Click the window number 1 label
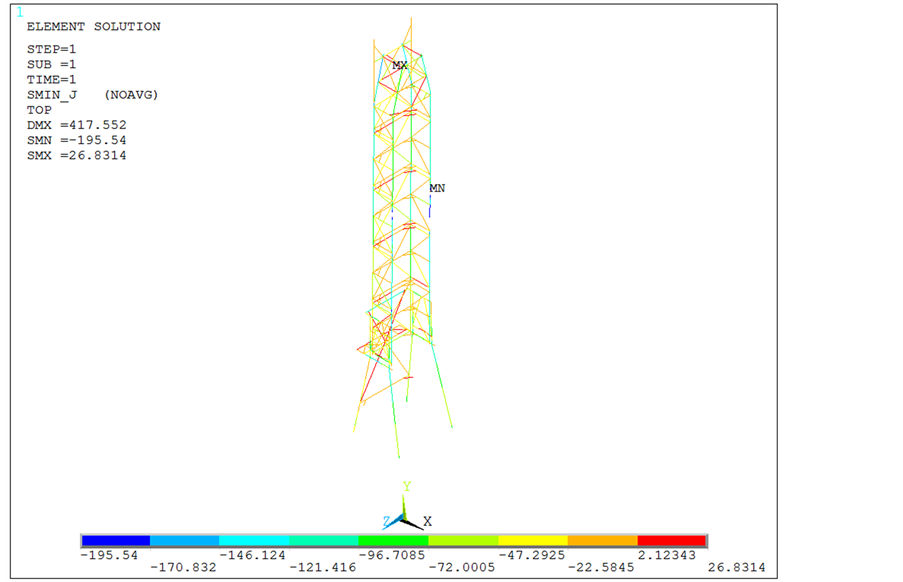Viewport: 903px width, 582px height. [19, 12]
